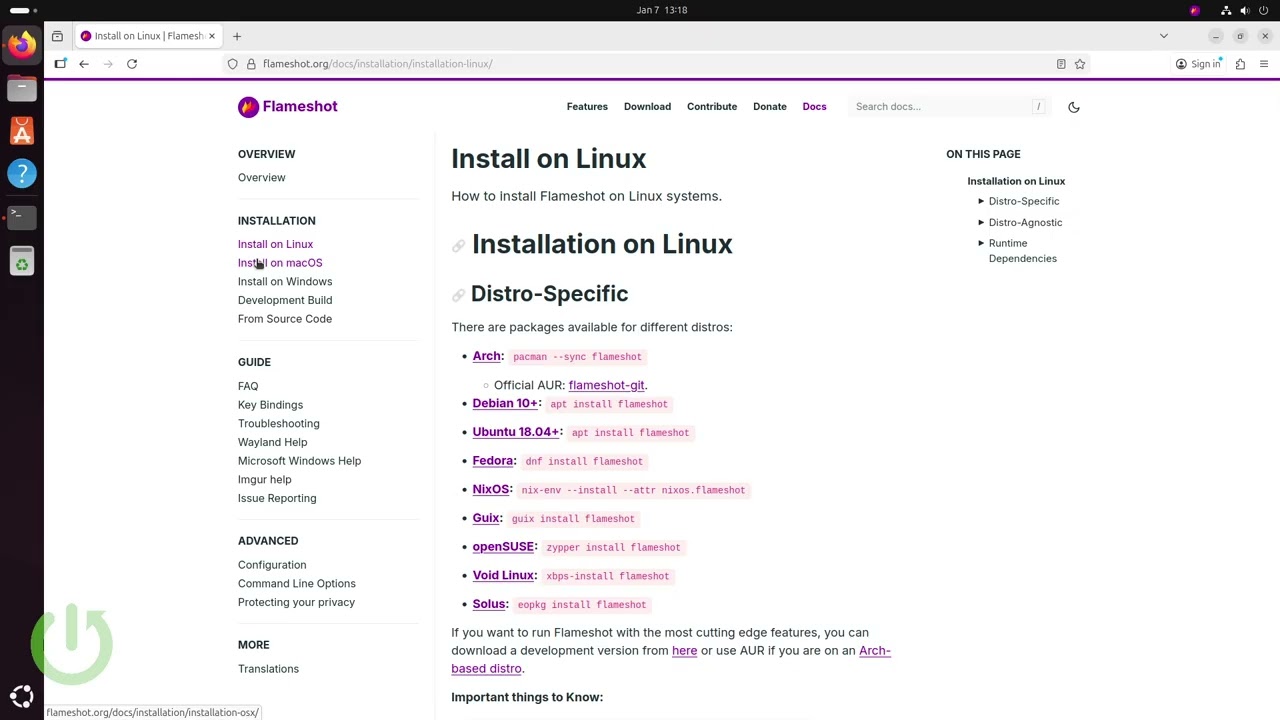Viewport: 1280px width, 720px height.
Task: Open Contribute in top navigation
Action: point(712,106)
